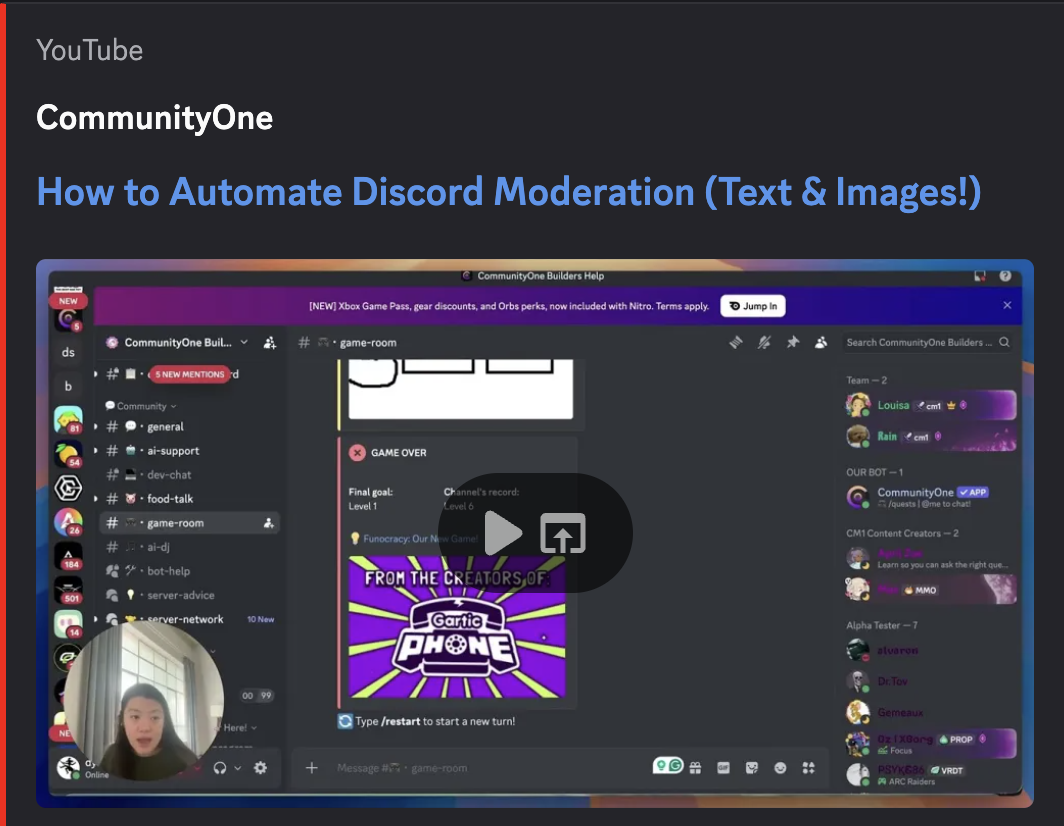The height and width of the screenshot is (826, 1064).
Task: Toggle the muted notification bell in header
Action: [x=764, y=342]
